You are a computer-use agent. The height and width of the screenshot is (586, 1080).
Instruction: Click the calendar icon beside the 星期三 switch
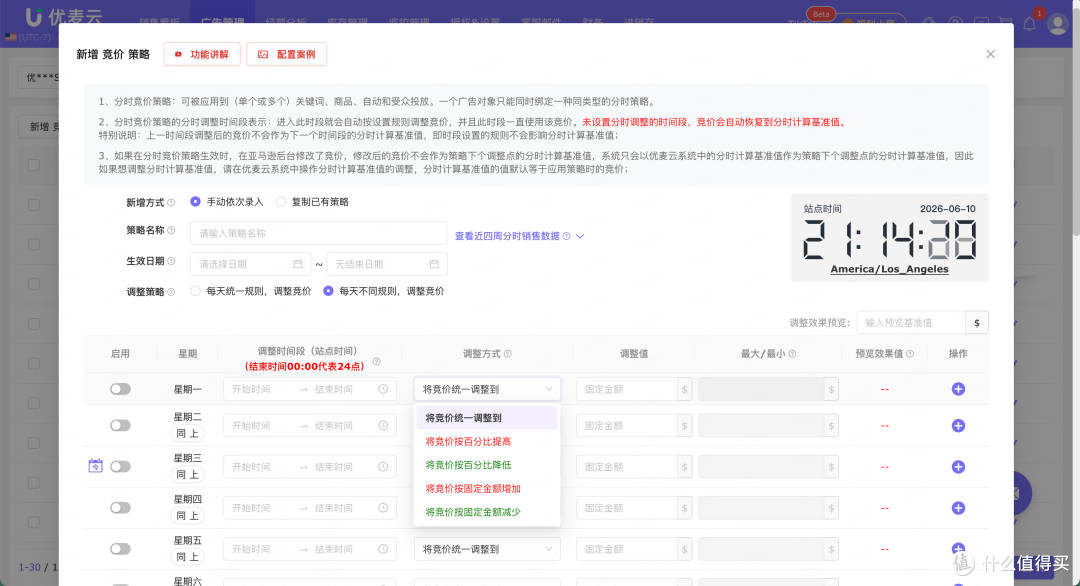(x=96, y=466)
